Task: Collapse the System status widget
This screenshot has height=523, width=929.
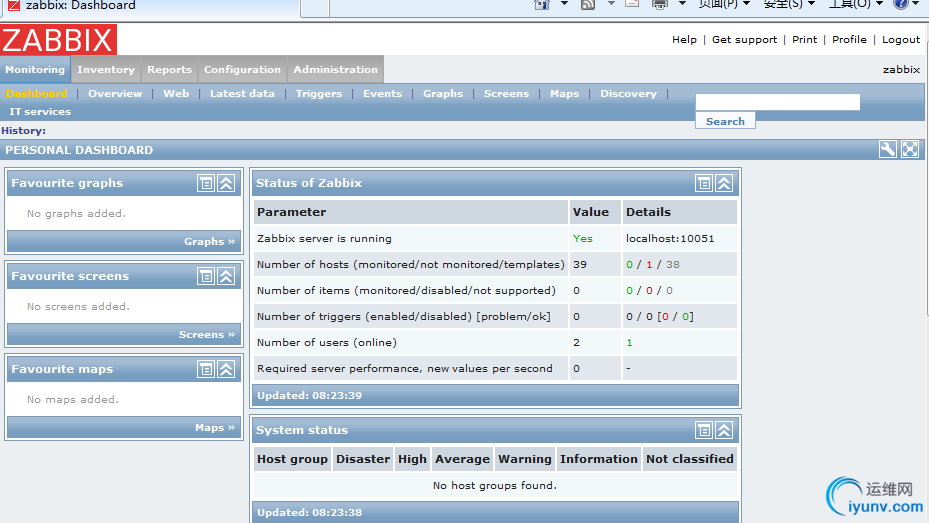Action: pos(724,430)
